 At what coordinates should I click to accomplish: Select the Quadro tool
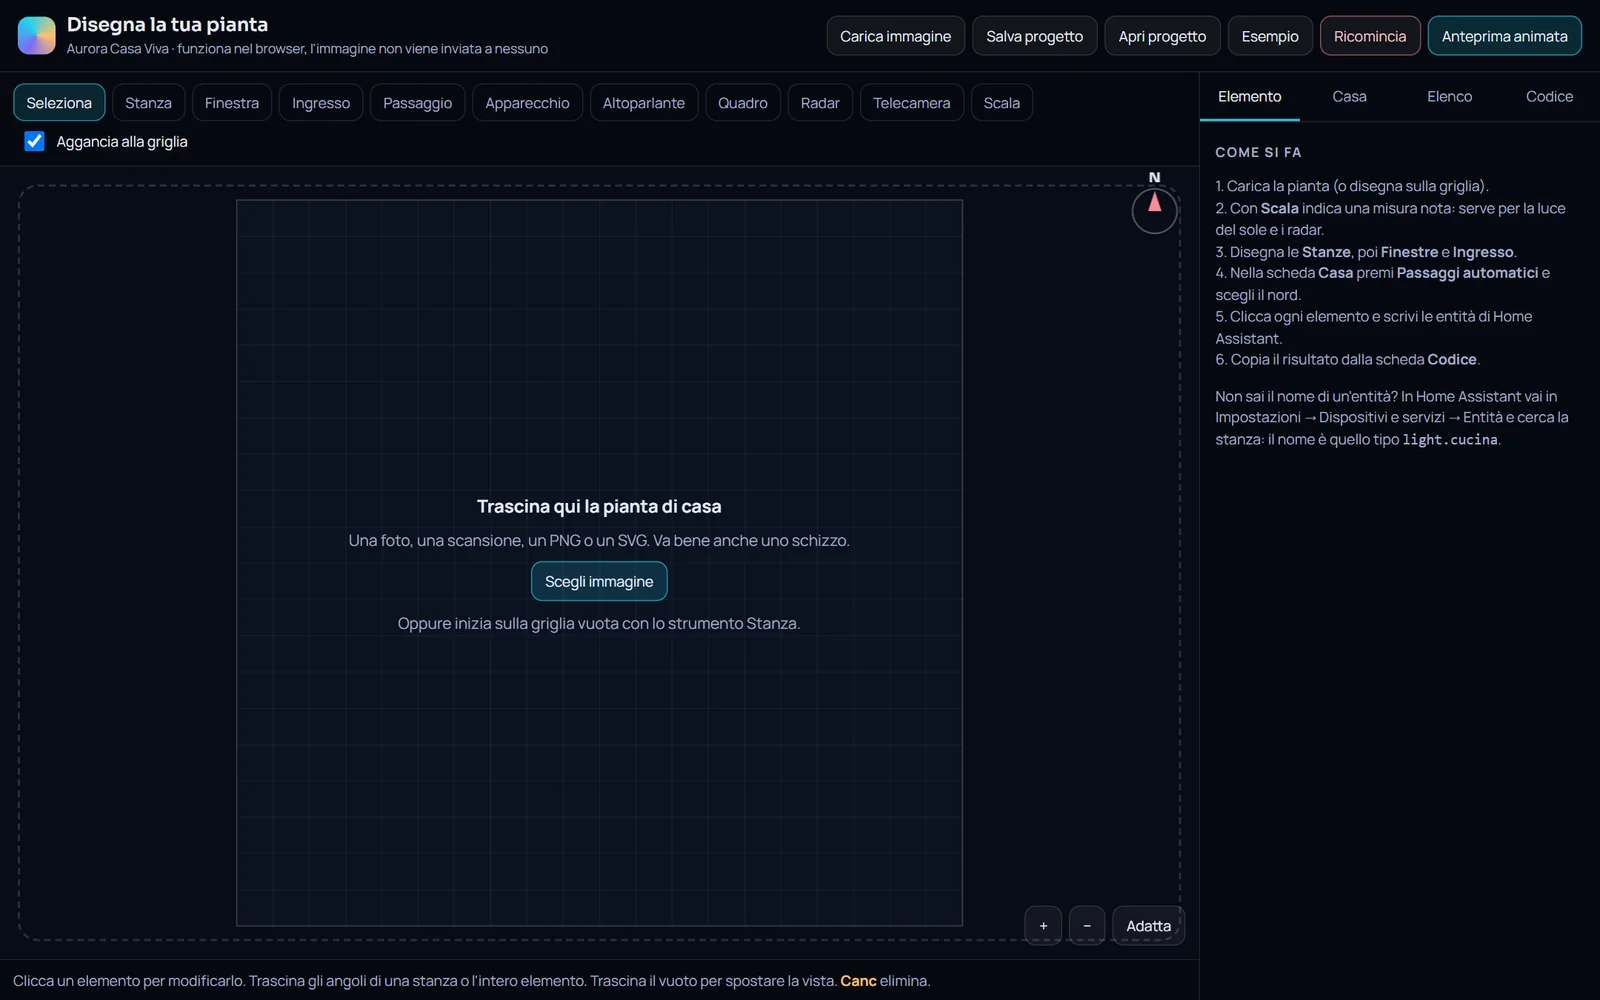(x=743, y=103)
